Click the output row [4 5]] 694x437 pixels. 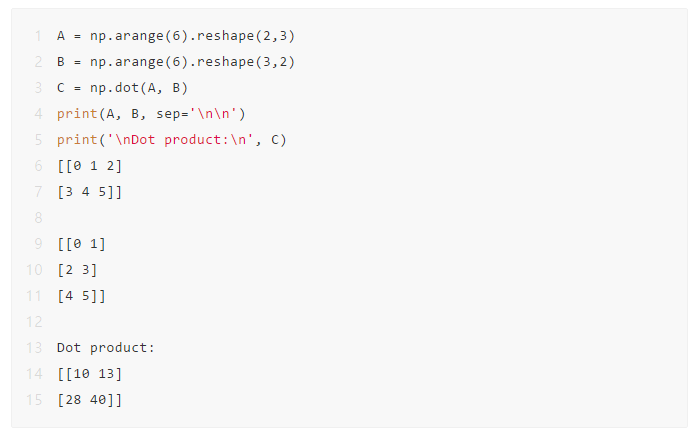pos(81,296)
